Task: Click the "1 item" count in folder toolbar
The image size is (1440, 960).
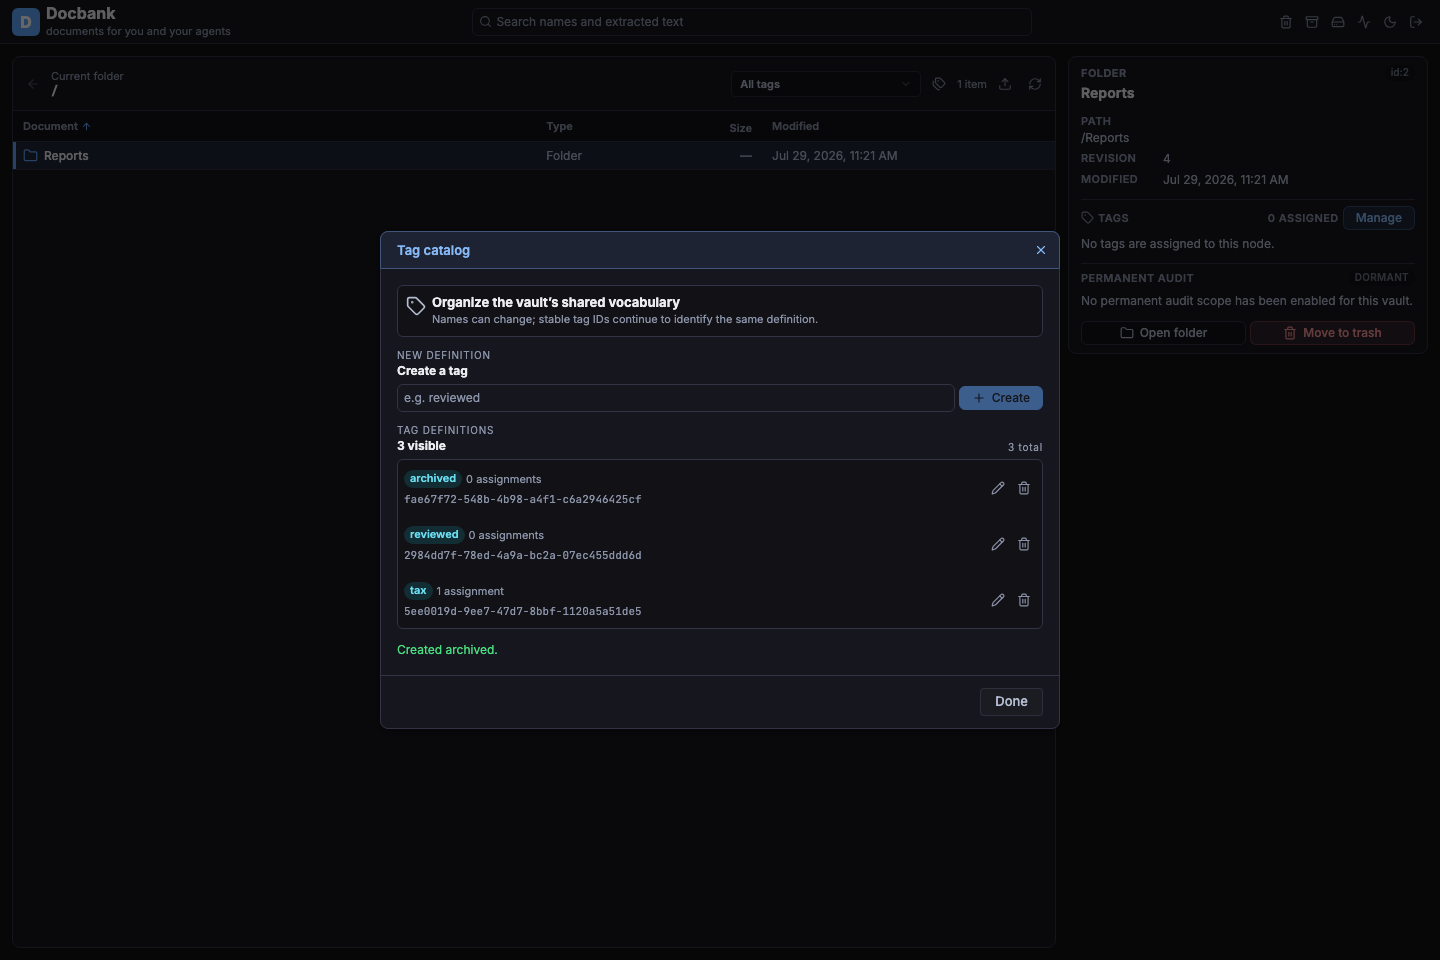Action: pos(972,84)
